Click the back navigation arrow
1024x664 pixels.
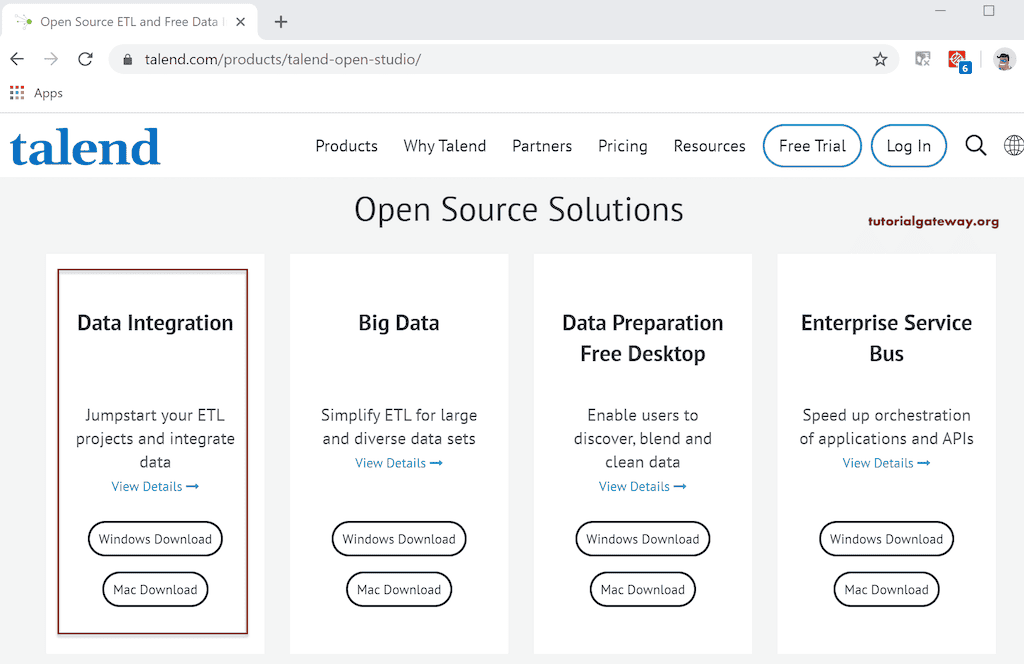16,59
